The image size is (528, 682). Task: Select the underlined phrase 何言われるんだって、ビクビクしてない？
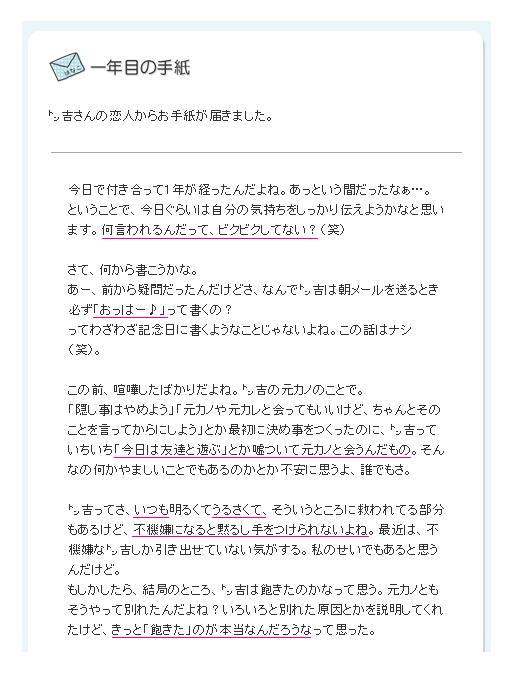pos(210,229)
